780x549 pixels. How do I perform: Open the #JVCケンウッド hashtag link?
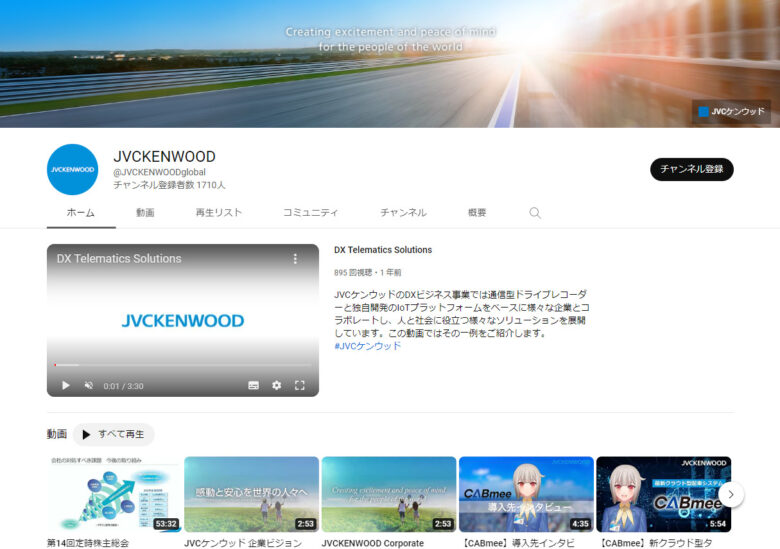click(368, 346)
